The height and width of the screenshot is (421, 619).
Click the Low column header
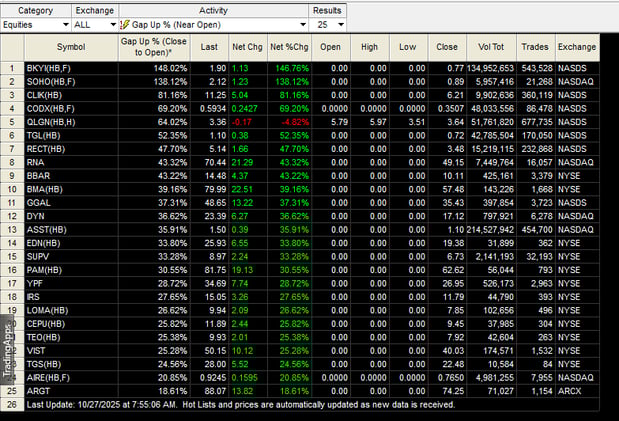pyautogui.click(x=408, y=47)
